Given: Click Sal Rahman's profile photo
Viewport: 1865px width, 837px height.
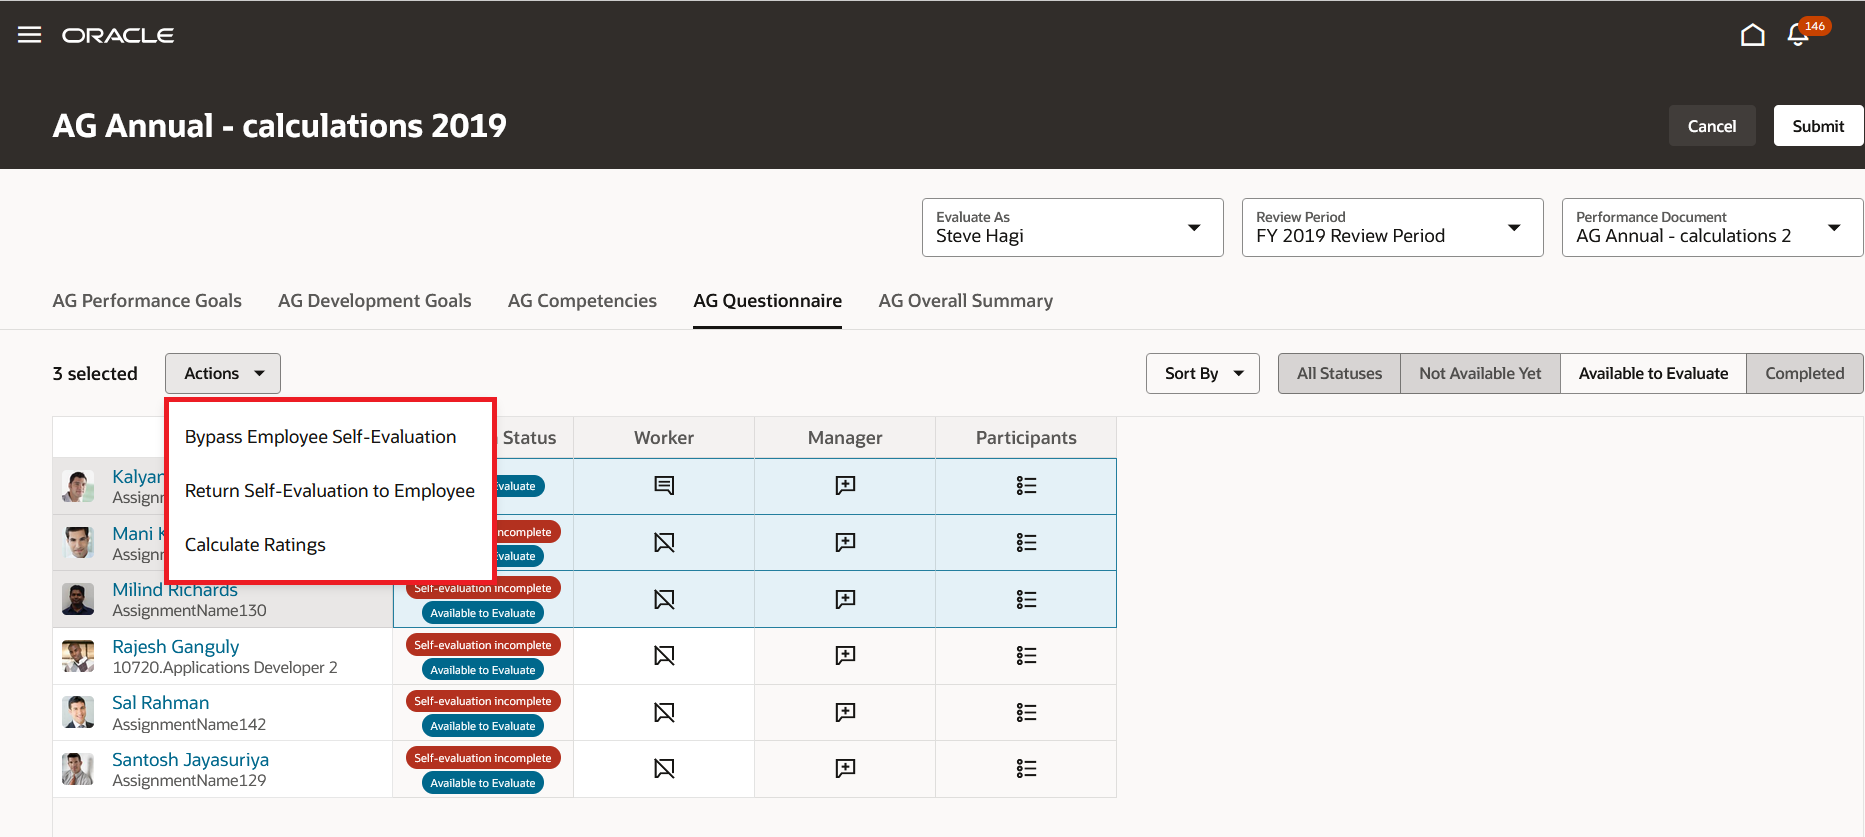Looking at the screenshot, I should (x=78, y=712).
